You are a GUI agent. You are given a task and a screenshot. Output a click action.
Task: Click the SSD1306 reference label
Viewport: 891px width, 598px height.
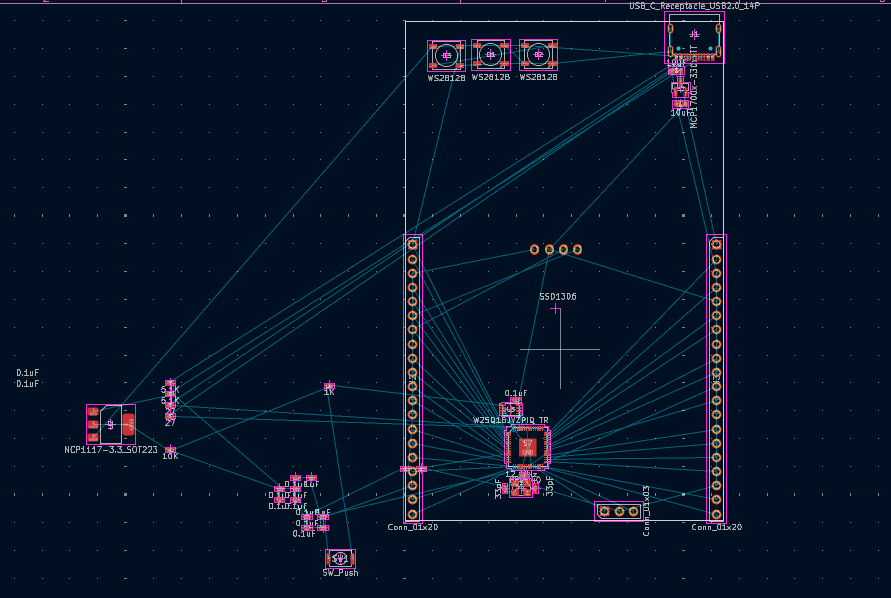(x=558, y=297)
